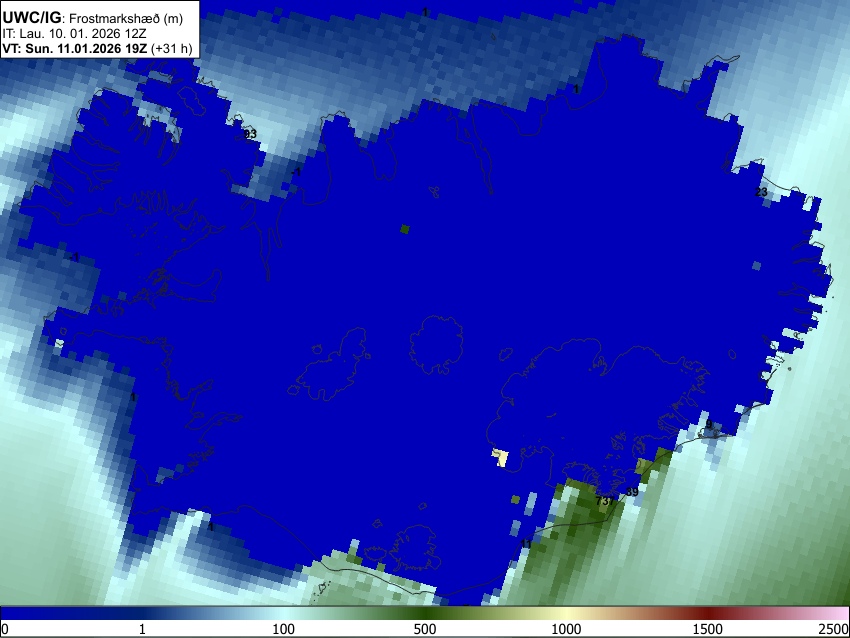
Task: Click the Frostmarkshæð (m) title text
Action: pyautogui.click(x=126, y=18)
